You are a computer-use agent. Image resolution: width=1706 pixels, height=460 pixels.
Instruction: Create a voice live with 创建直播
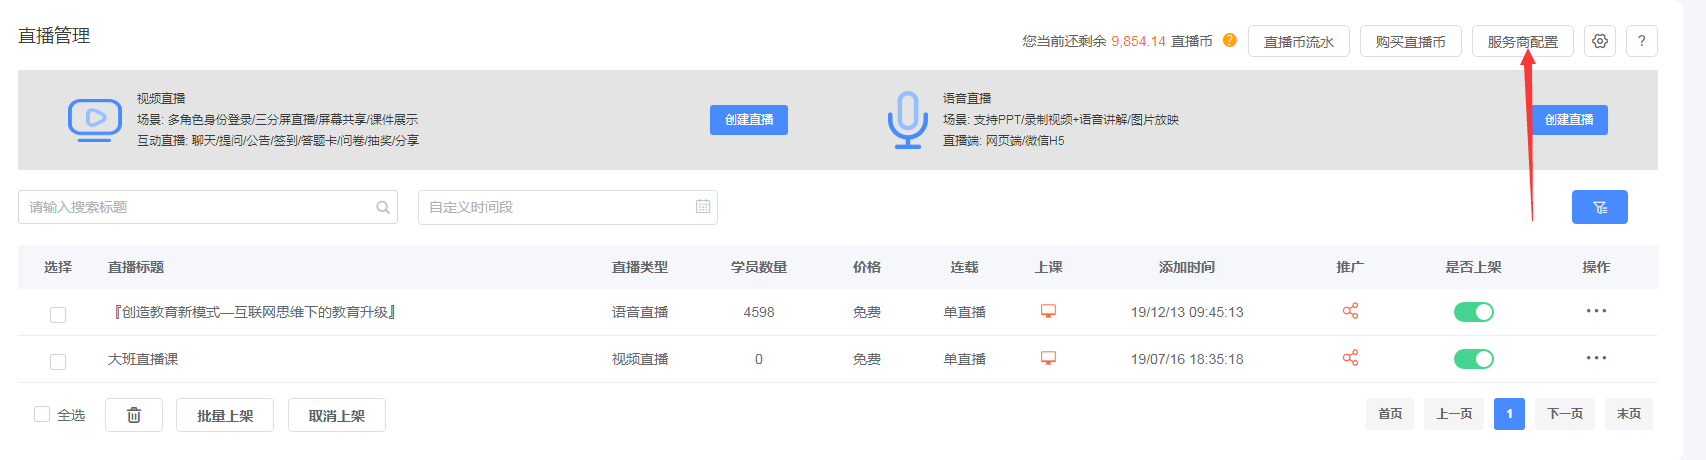pyautogui.click(x=1569, y=120)
